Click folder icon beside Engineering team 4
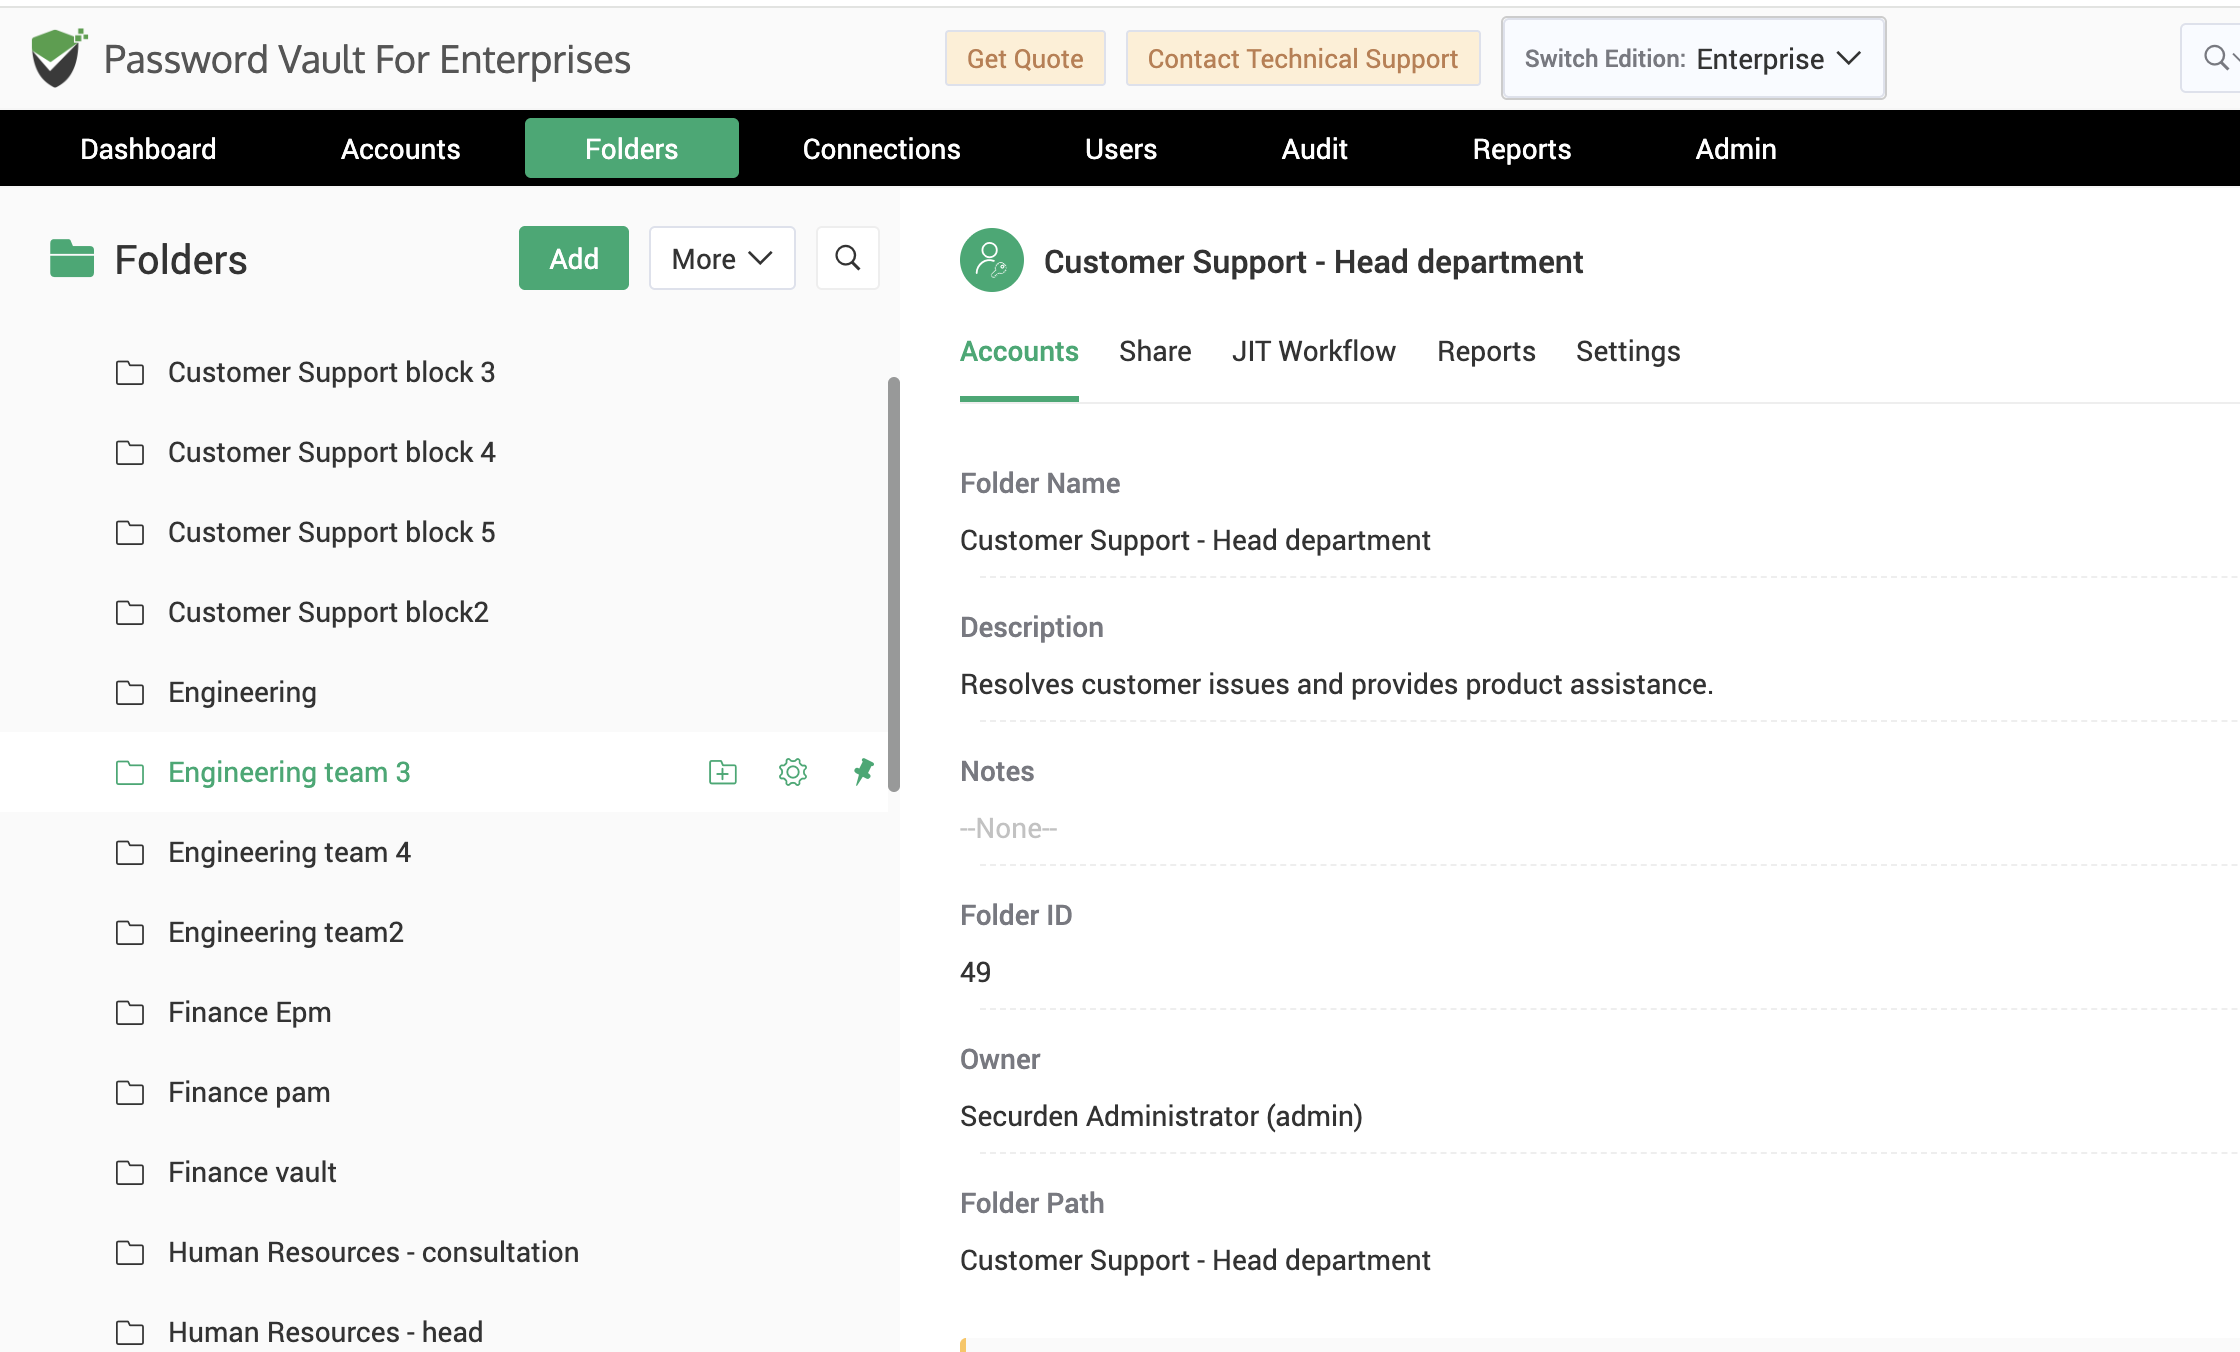 pos(130,852)
